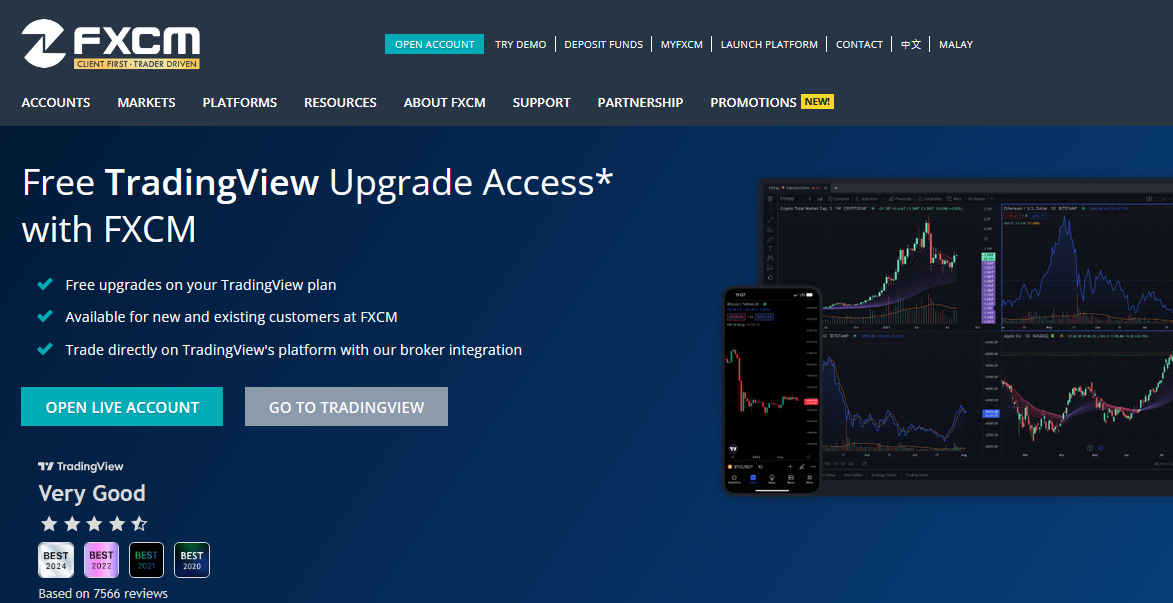The width and height of the screenshot is (1173, 603).
Task: Click the TradingView phone app screenshot
Action: (772, 390)
